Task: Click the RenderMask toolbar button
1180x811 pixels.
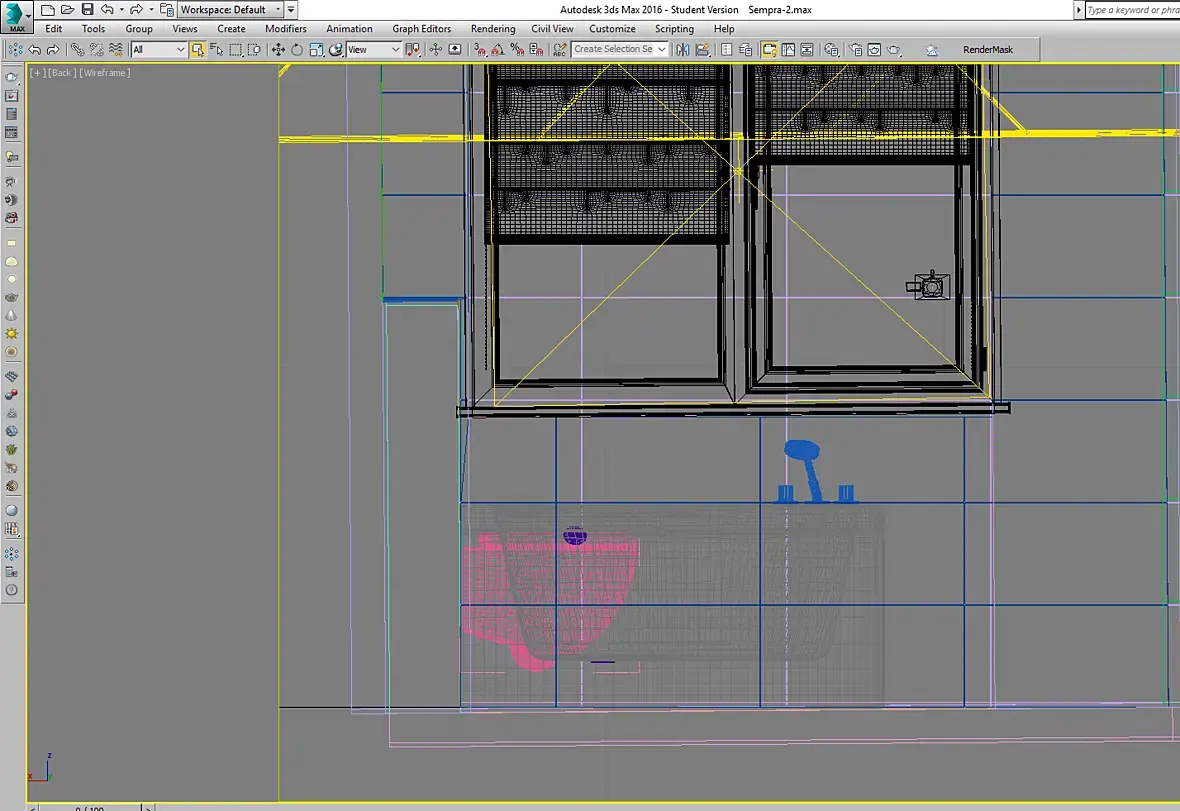Action: [x=987, y=50]
